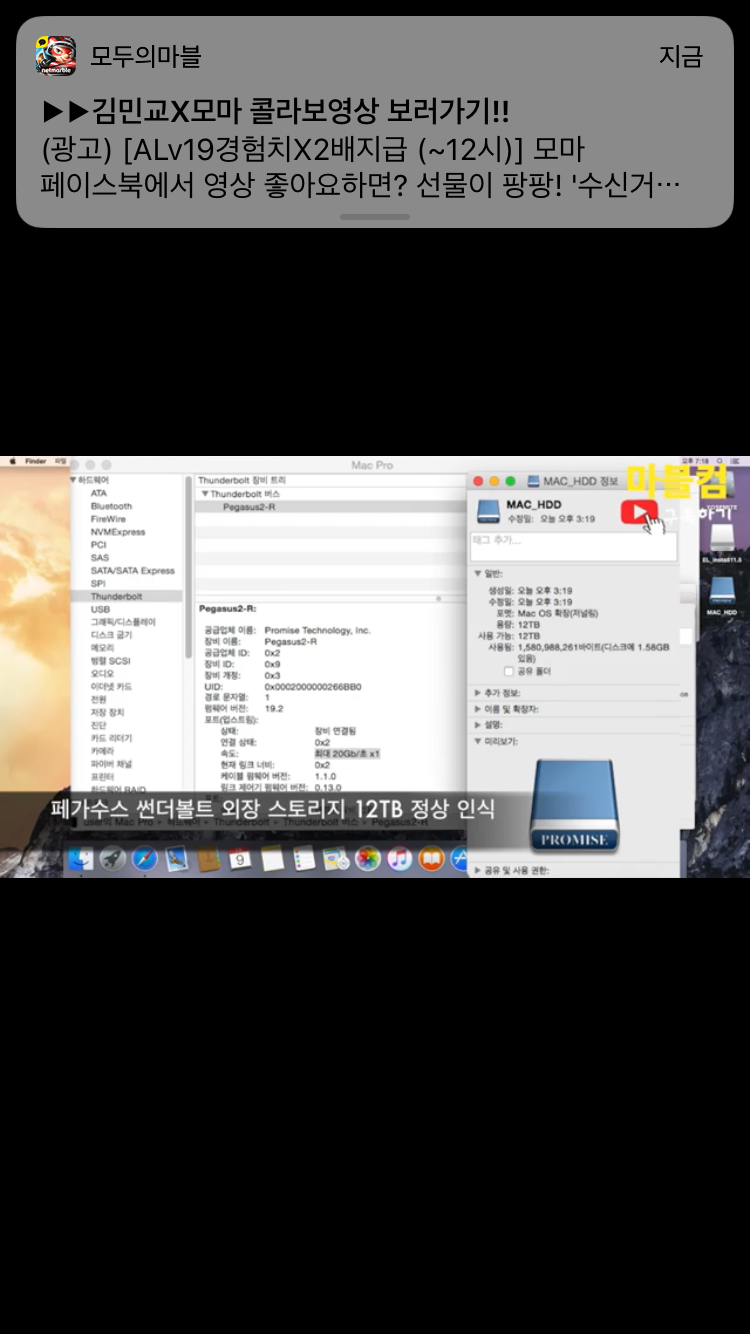Open 파일 menu in menu bar

pos(61,462)
